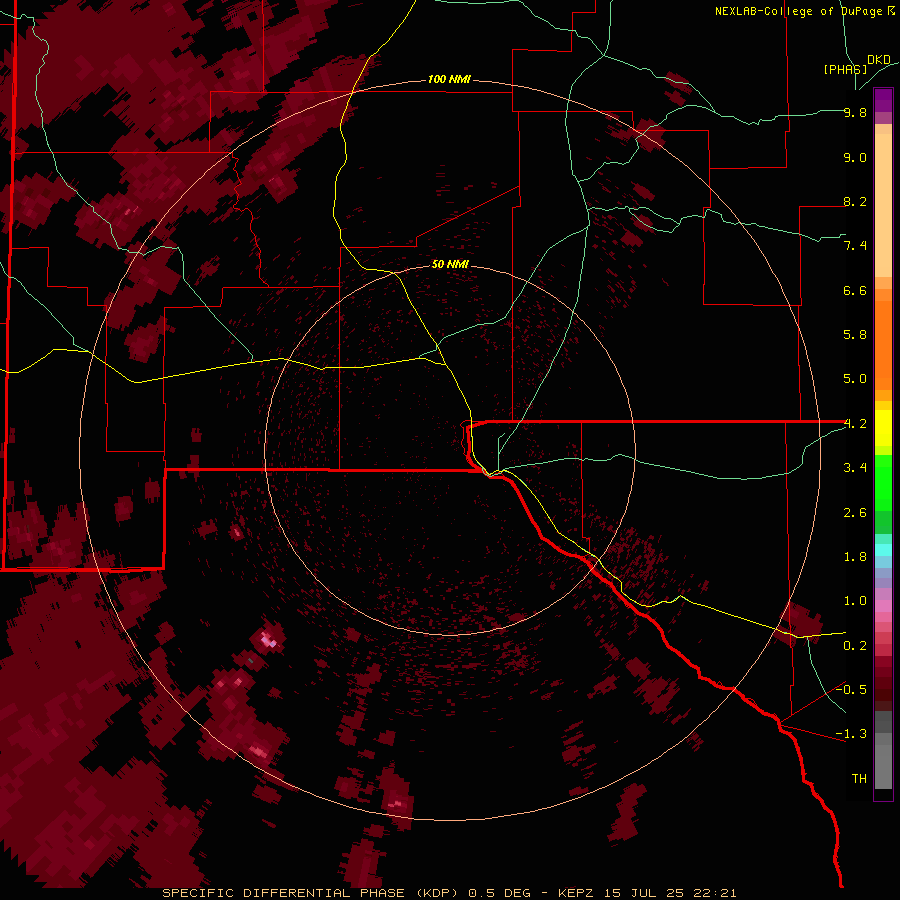Image resolution: width=900 pixels, height=900 pixels.
Task: Click the 0.2 scale value
Action: click(855, 645)
